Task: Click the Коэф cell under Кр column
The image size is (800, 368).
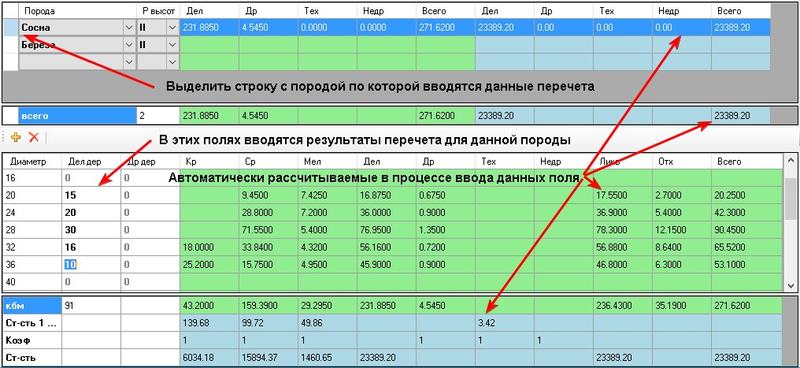Action: pyautogui.click(x=209, y=340)
